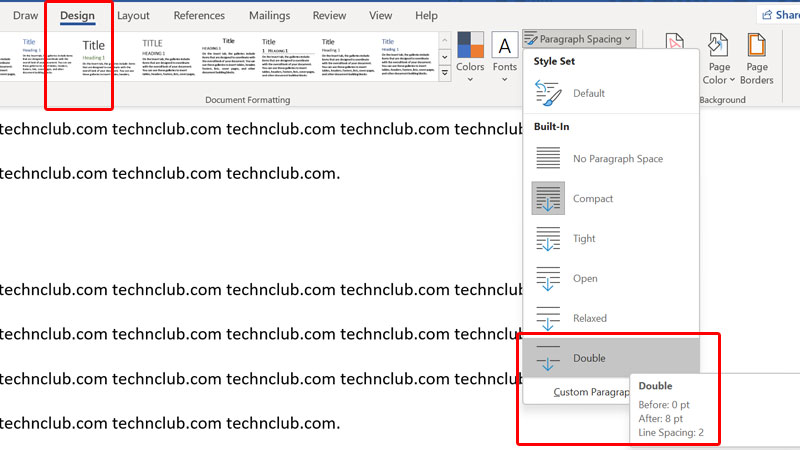
Task: Select the Open spacing option
Action: (611, 278)
